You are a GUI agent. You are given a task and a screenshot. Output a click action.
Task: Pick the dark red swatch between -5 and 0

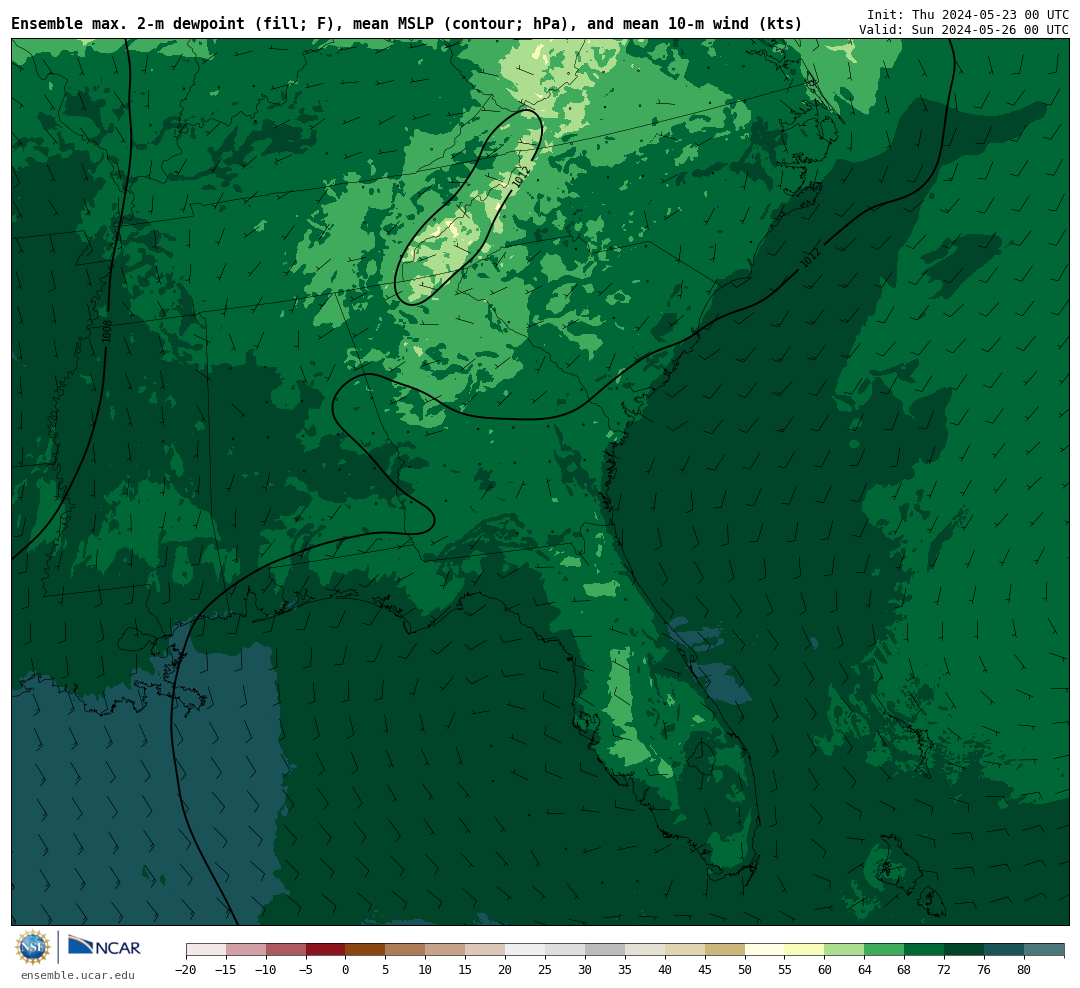pyautogui.click(x=326, y=950)
